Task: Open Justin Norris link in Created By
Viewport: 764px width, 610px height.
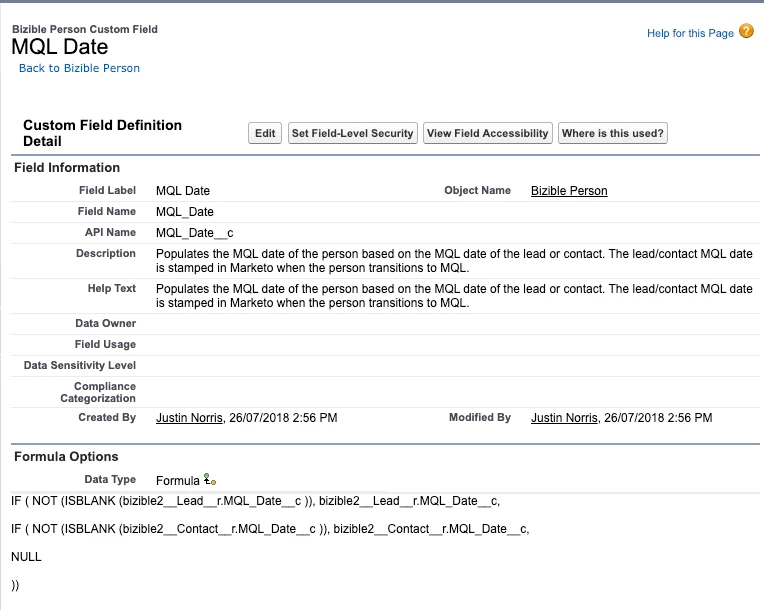Action: pyautogui.click(x=189, y=418)
